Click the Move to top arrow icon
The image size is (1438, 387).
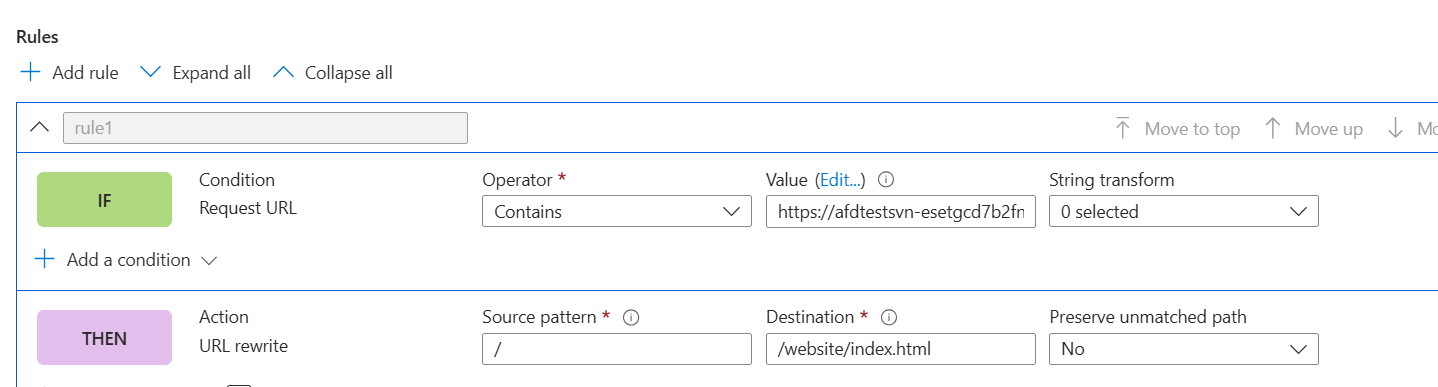click(x=1123, y=129)
